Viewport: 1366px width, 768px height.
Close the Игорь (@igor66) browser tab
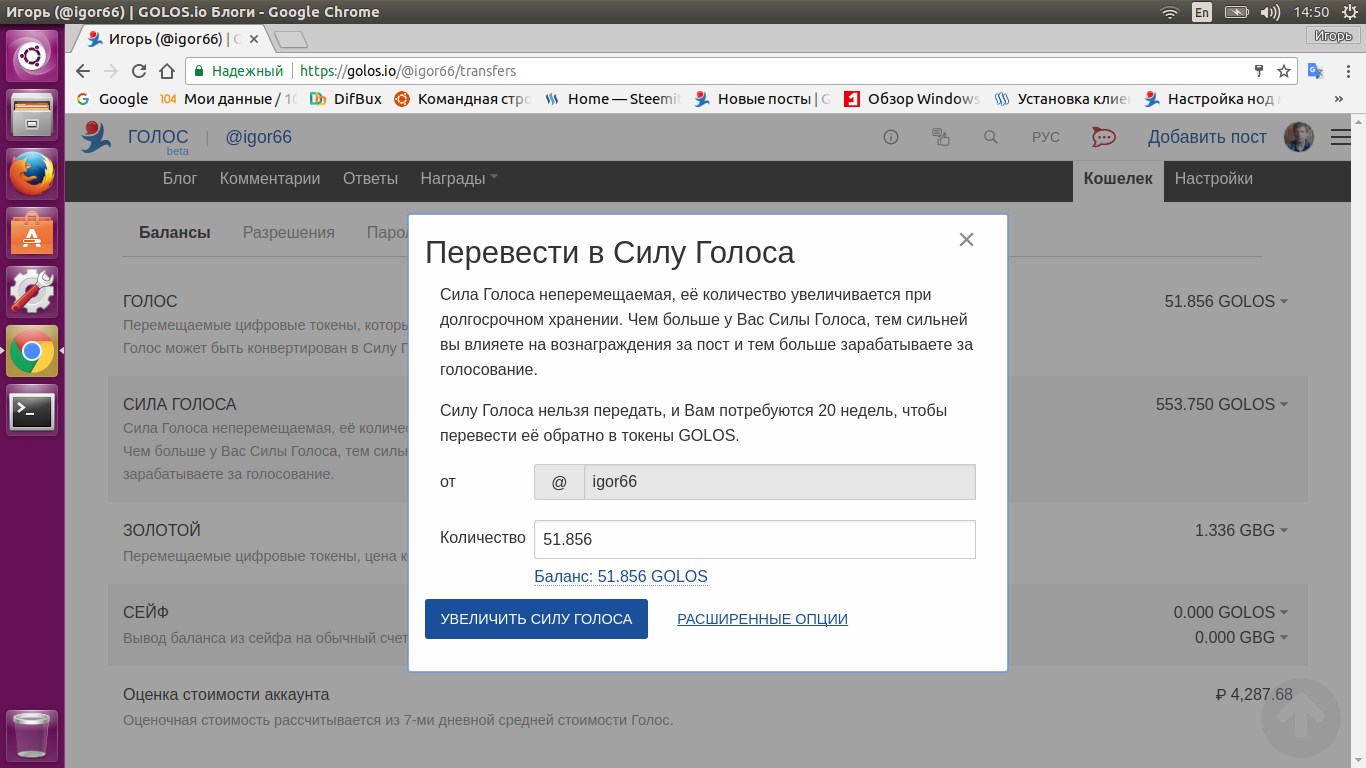click(254, 40)
